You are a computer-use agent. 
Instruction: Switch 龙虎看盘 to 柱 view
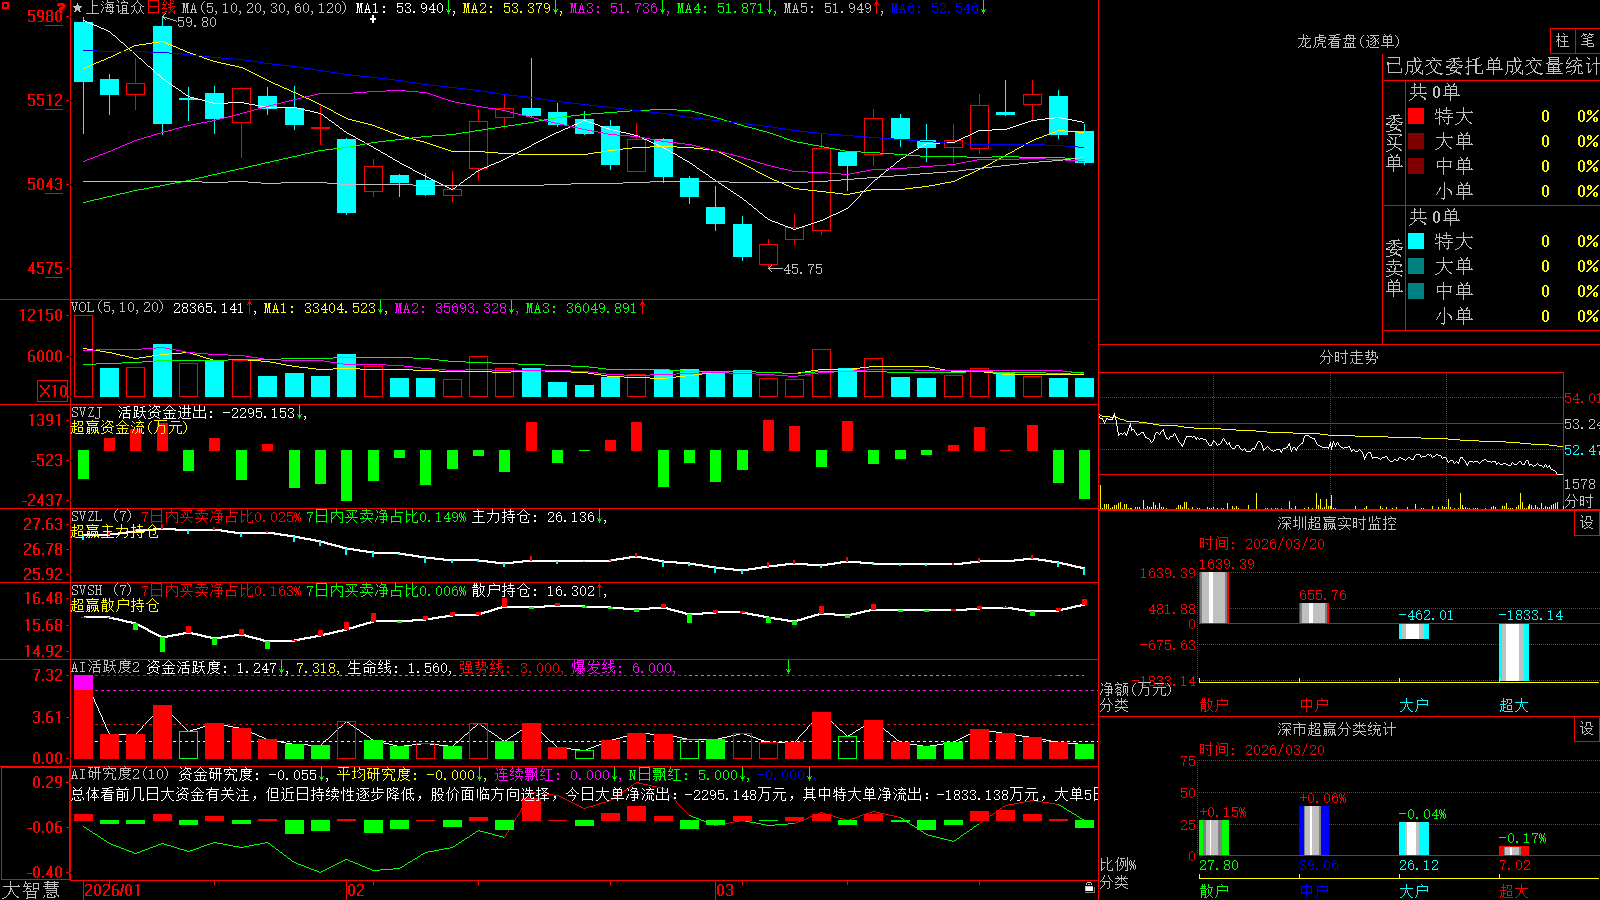(1562, 40)
